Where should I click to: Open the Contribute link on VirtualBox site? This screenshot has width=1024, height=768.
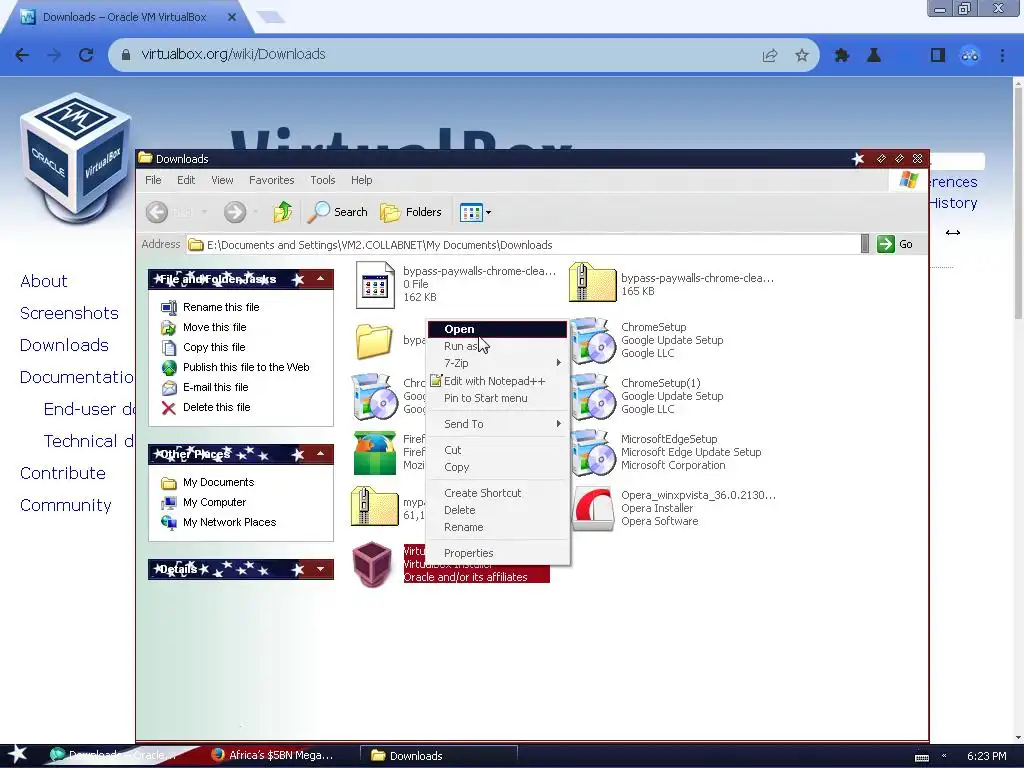click(63, 473)
